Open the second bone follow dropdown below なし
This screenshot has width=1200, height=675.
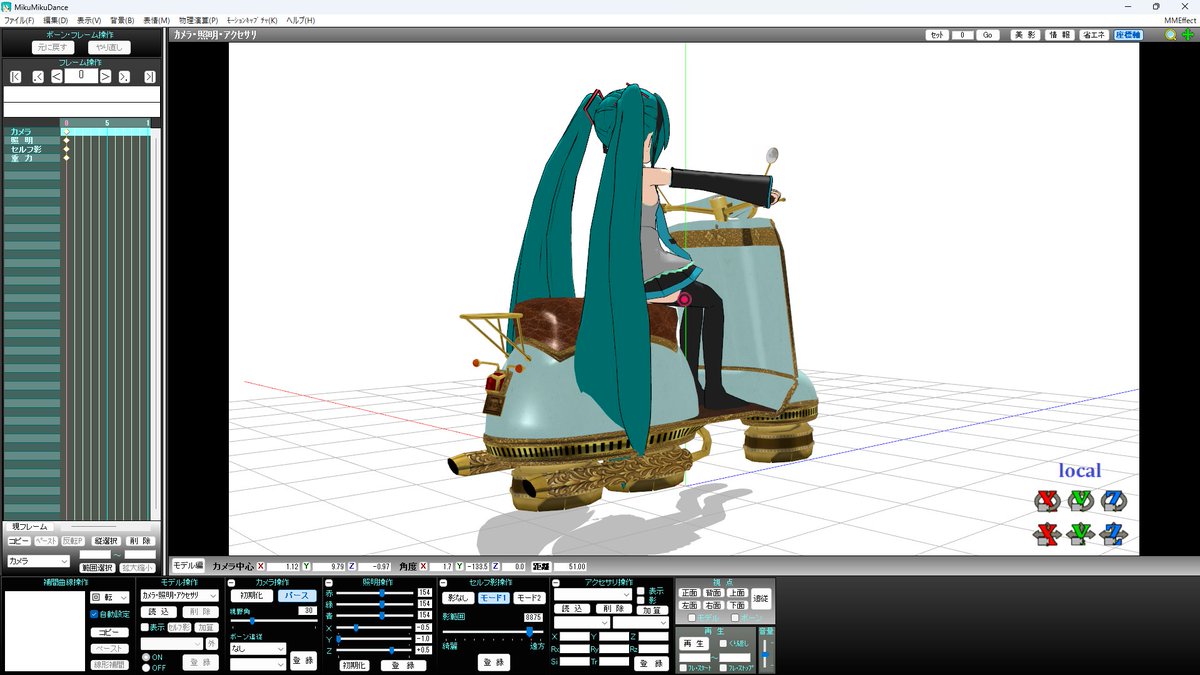pos(257,663)
